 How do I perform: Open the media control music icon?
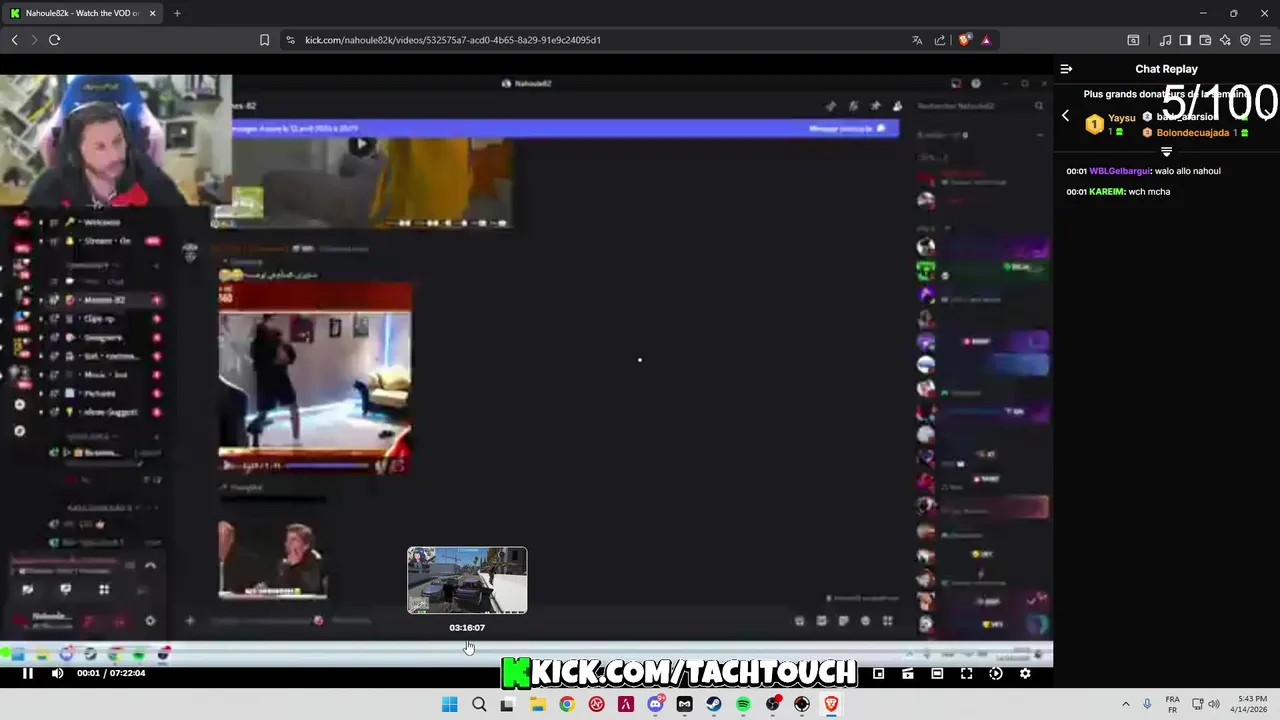tap(1165, 40)
